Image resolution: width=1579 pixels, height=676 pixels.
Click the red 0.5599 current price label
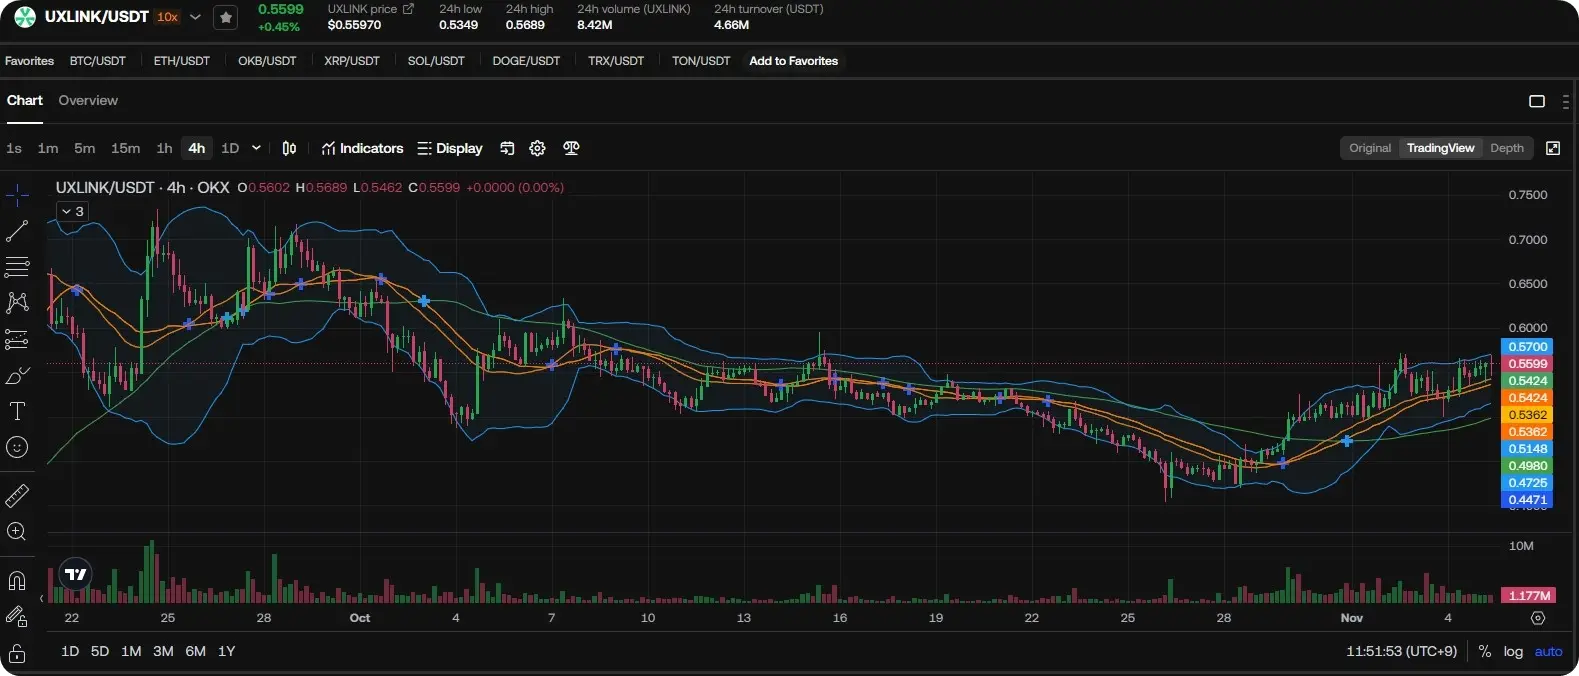1527,364
